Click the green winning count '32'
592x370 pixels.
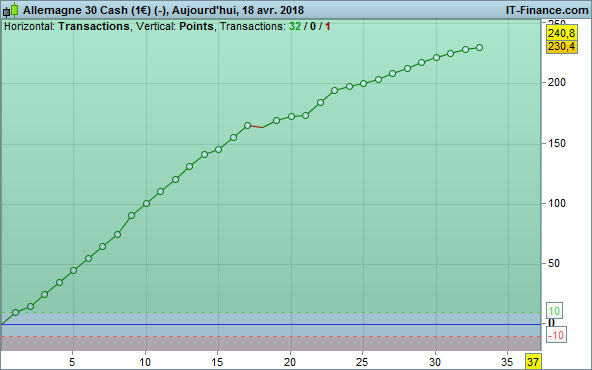point(295,26)
